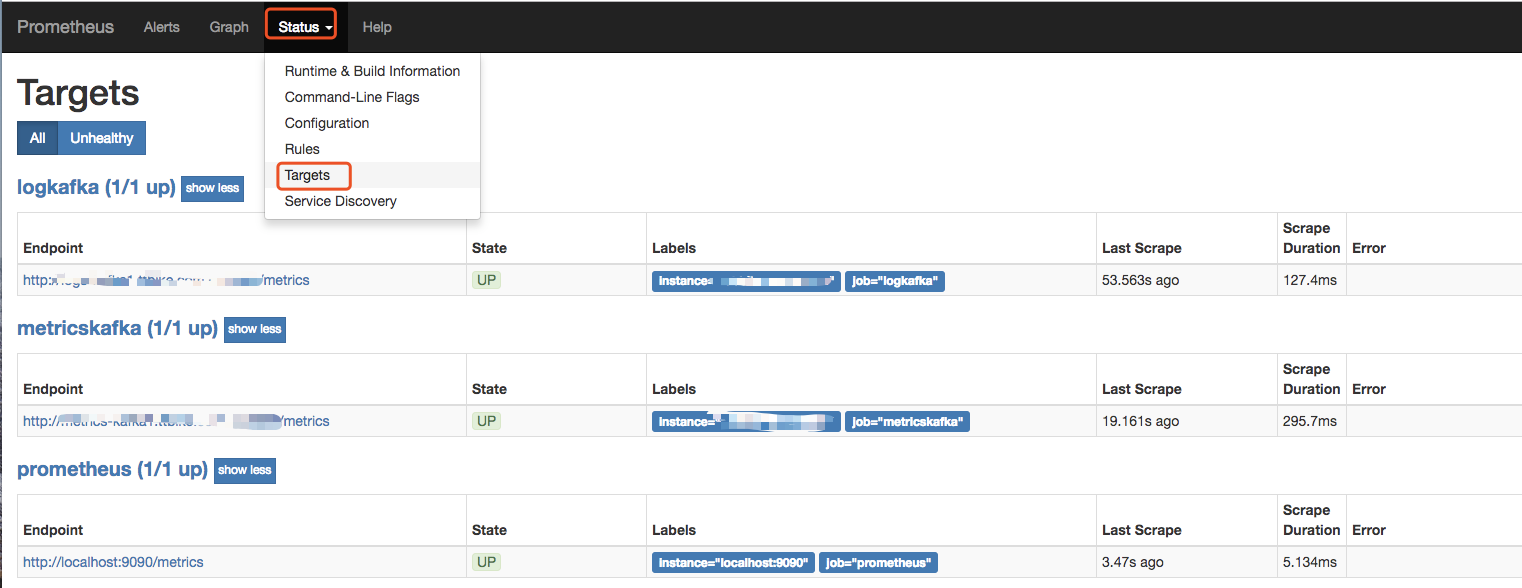Click job="logkafka" label badge
Screen dimensions: 1522x588
895,281
